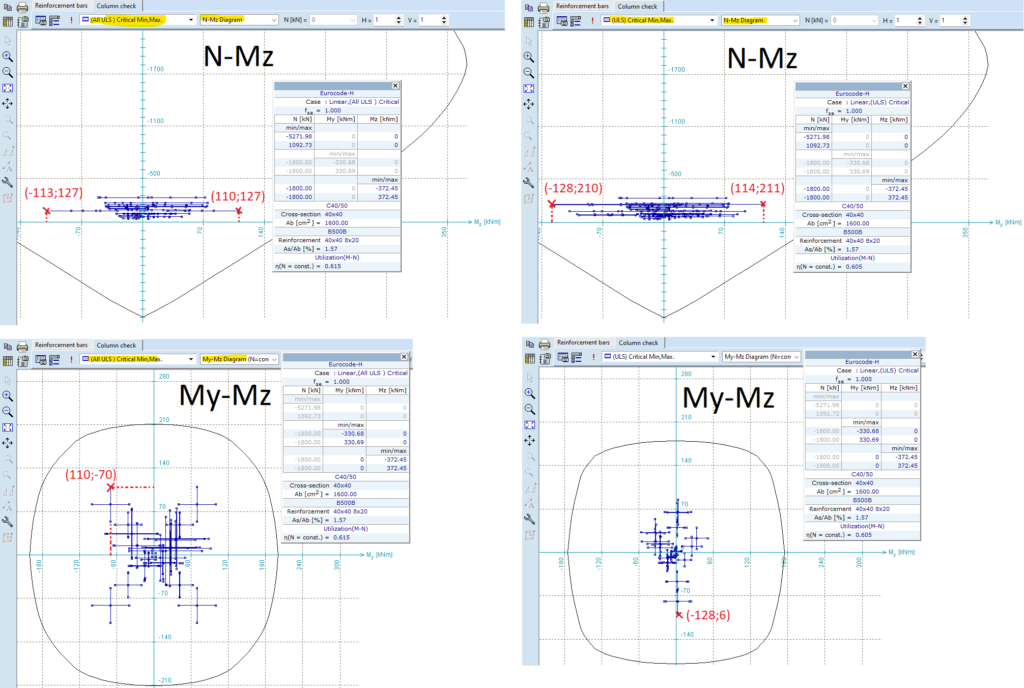Switch to Reinforcement bars tab in All ULS My-Mz panel
This screenshot has width=1024, height=688.
61,345
